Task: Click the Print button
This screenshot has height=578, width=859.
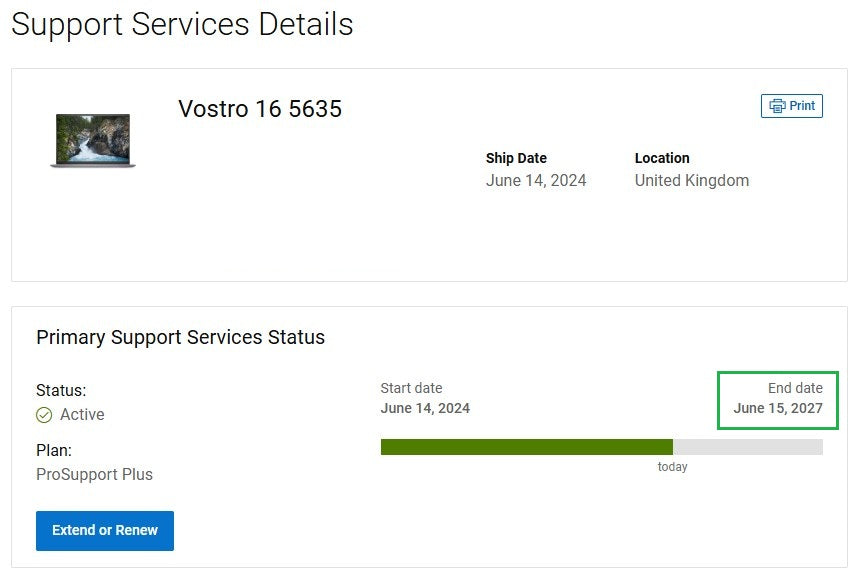Action: pos(791,106)
